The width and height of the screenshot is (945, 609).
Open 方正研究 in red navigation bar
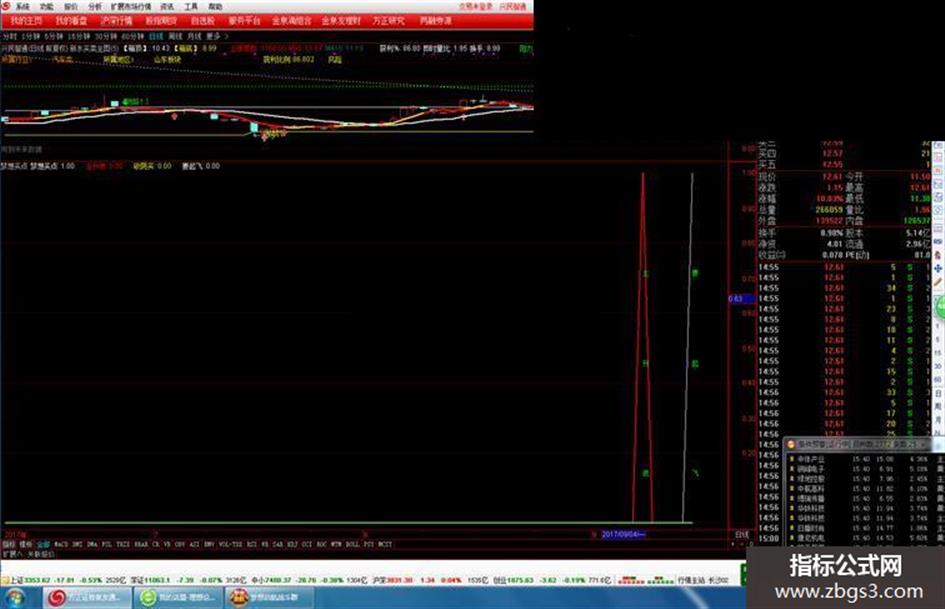pyautogui.click(x=388, y=21)
